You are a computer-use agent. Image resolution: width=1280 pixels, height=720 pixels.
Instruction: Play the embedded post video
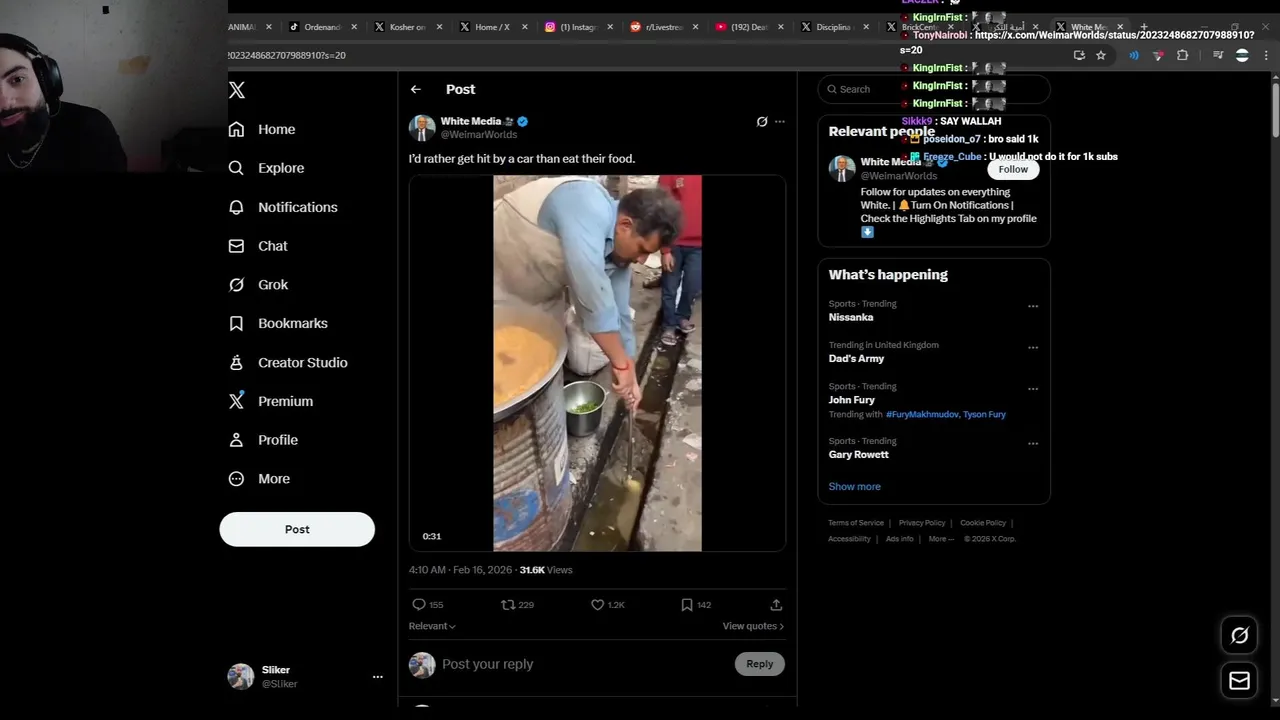click(597, 363)
